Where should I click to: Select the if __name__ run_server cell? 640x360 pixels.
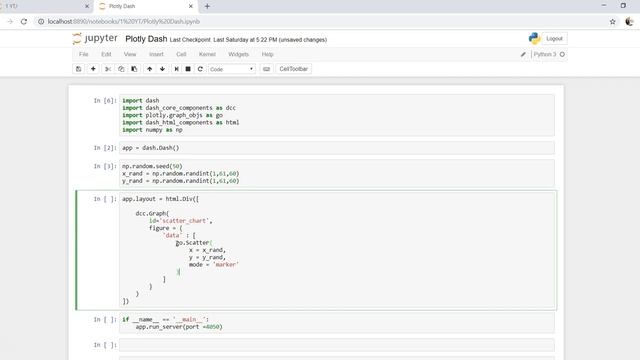(337, 323)
